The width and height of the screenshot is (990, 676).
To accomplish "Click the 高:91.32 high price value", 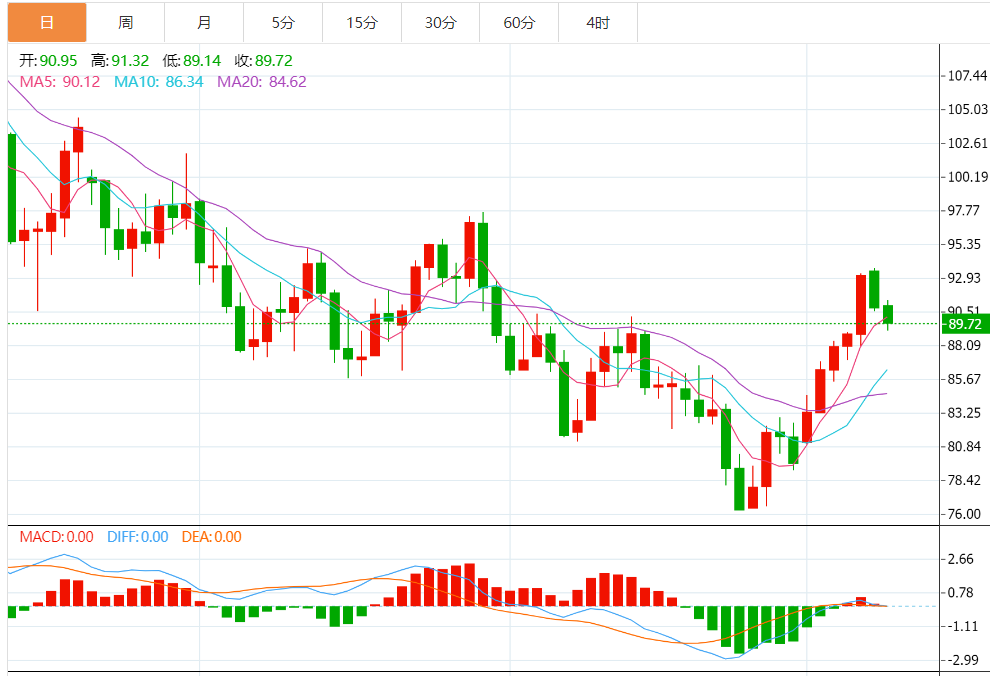I will coord(120,61).
